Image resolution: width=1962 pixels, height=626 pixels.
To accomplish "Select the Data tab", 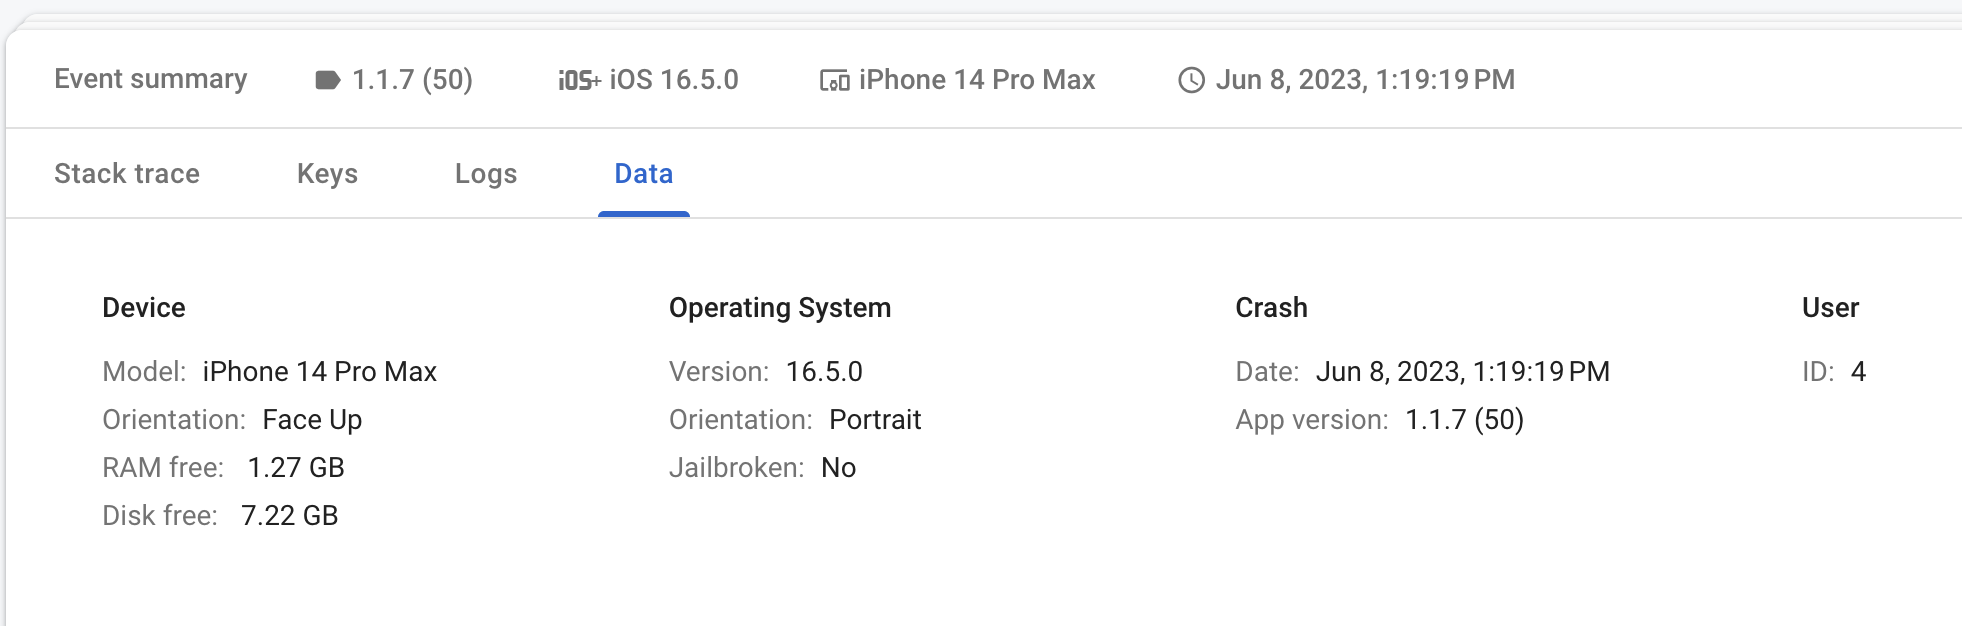I will click(x=643, y=173).
